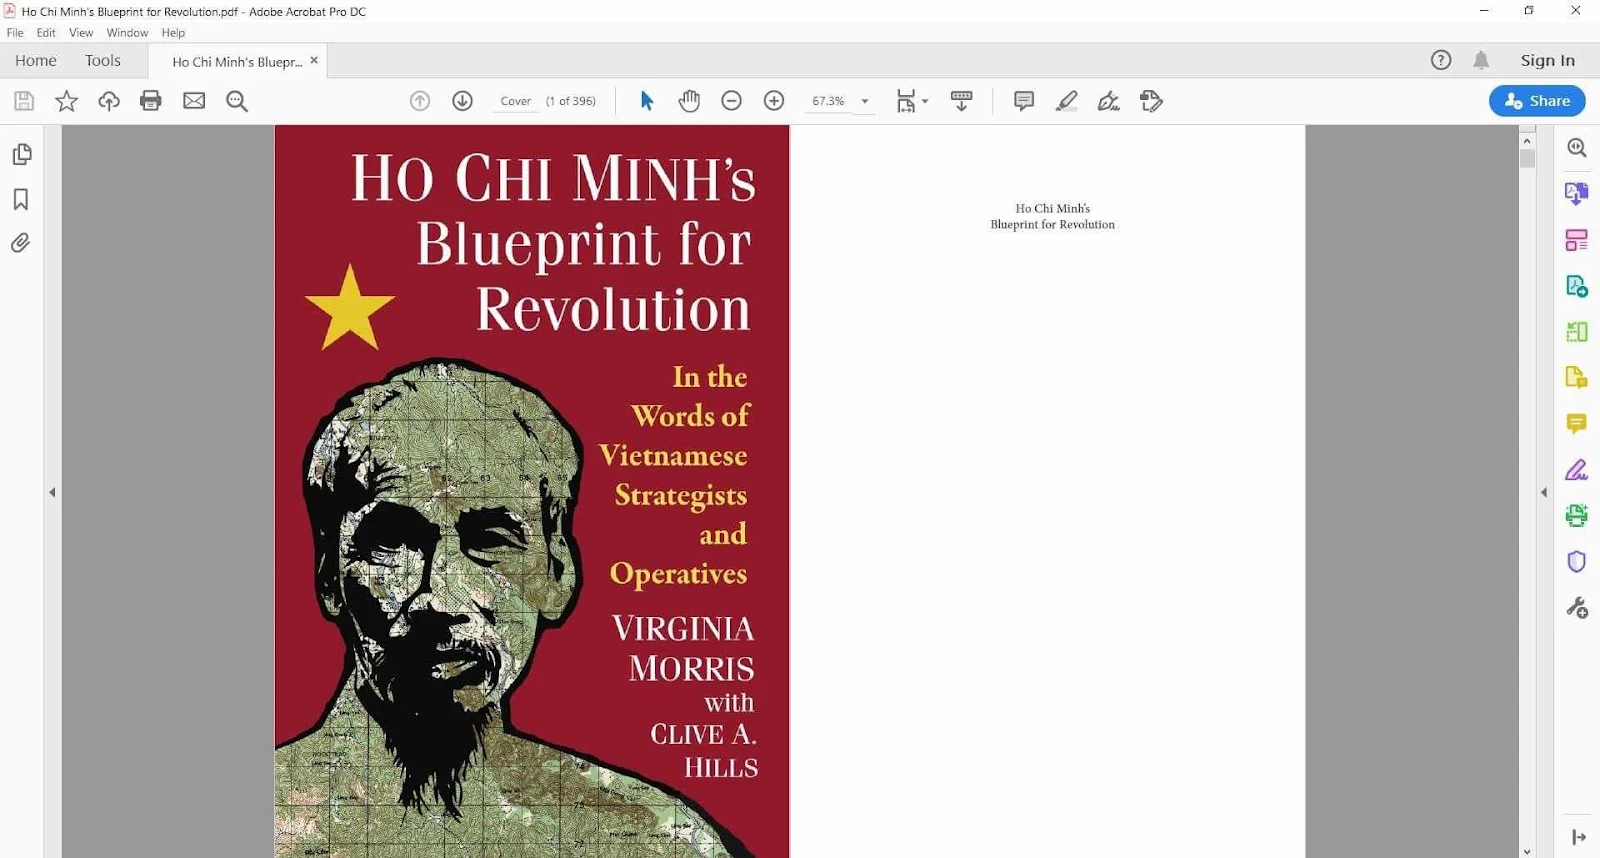Screen dimensions: 1600x858
Task: Open Page Thumbnails panel
Action: pos(21,155)
